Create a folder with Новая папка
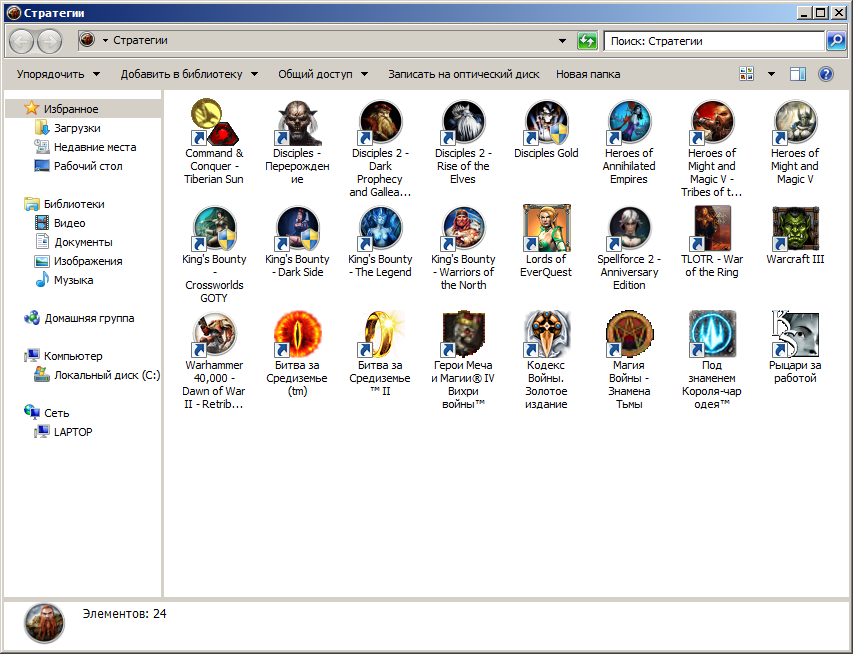The height and width of the screenshot is (654, 853). pos(588,74)
